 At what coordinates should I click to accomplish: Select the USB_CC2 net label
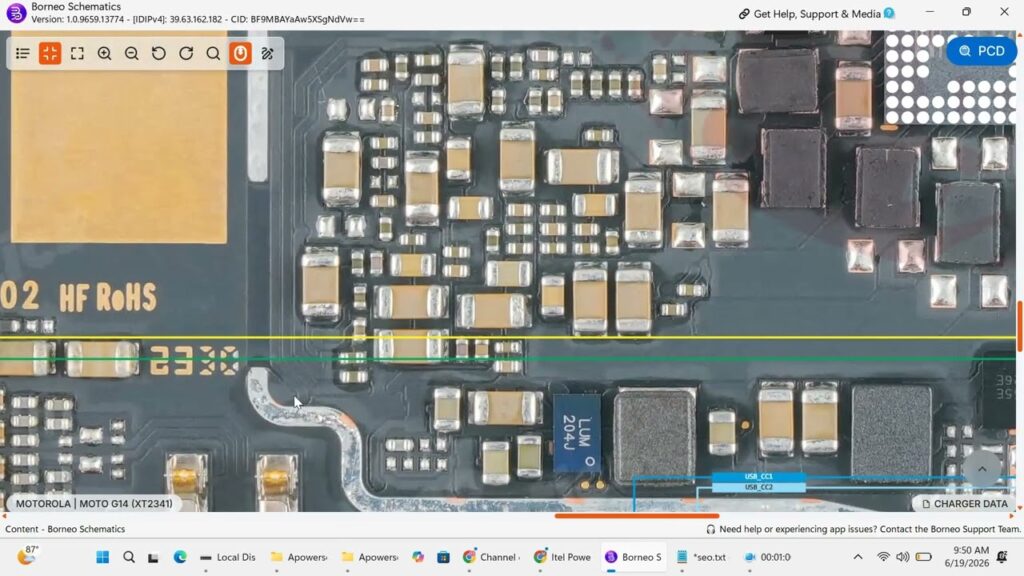758,487
